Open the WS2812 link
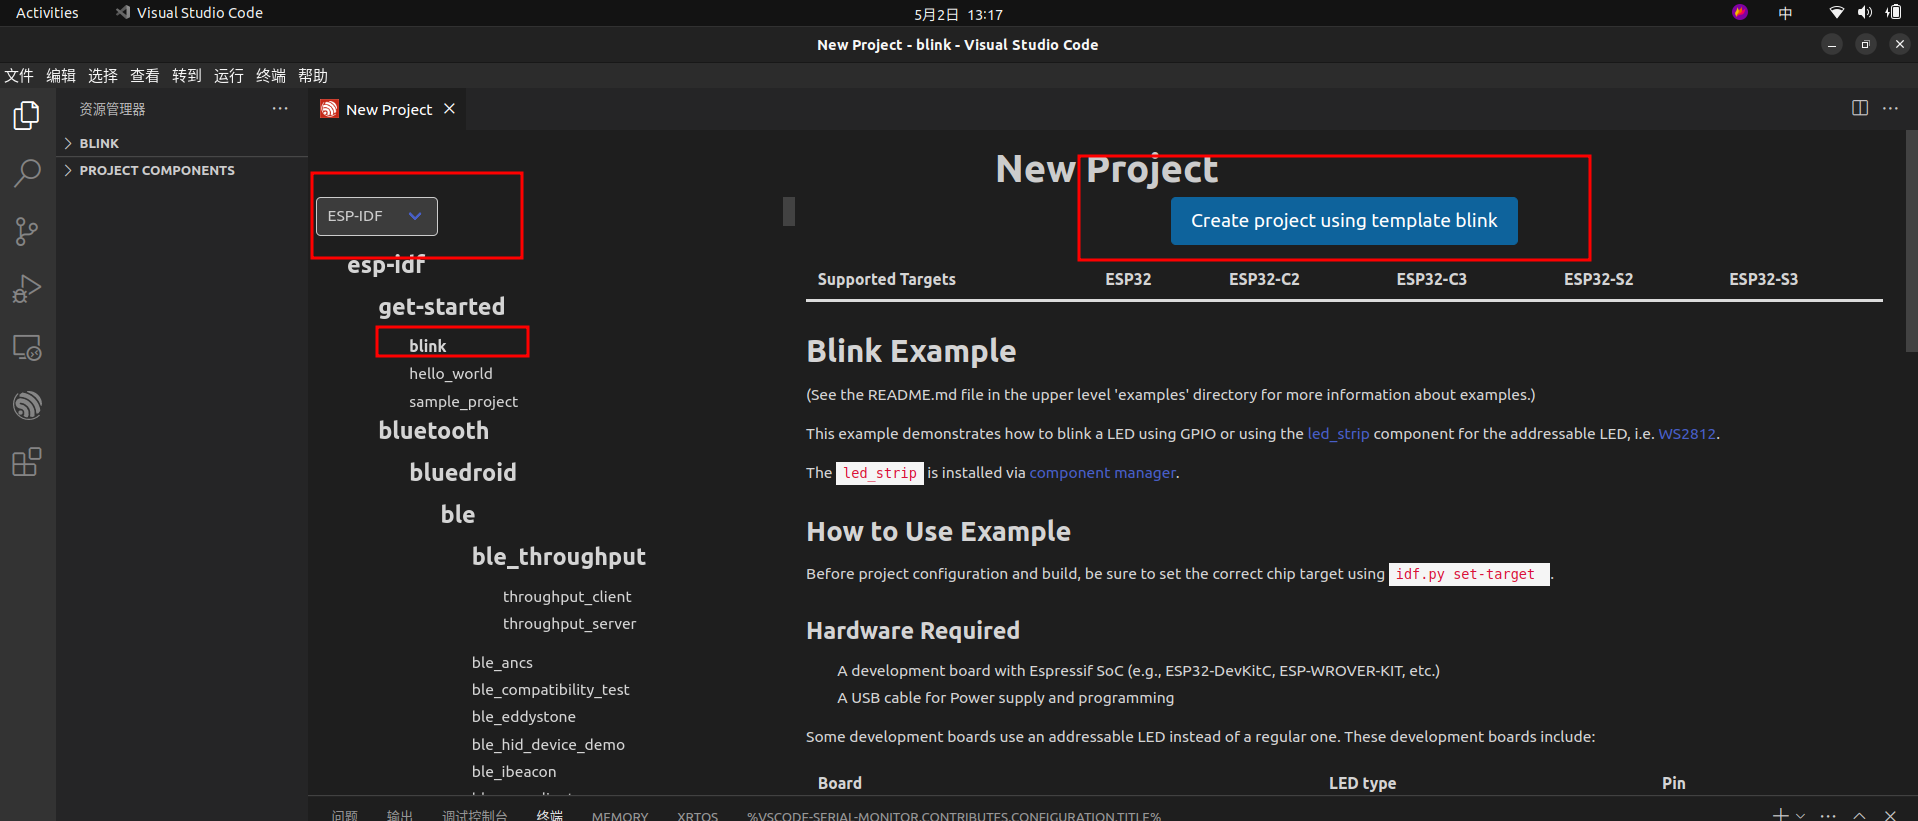 pyautogui.click(x=1686, y=434)
